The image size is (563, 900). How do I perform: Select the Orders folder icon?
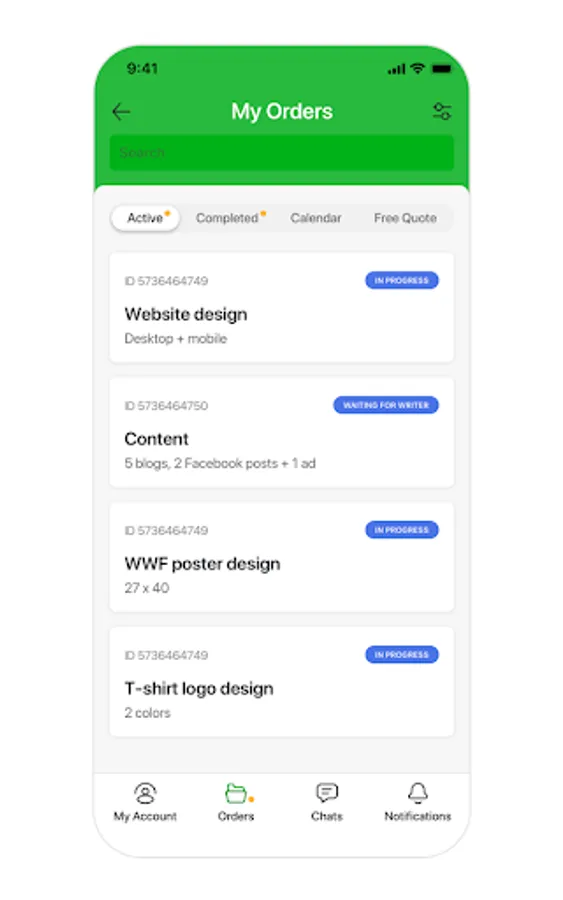point(236,793)
